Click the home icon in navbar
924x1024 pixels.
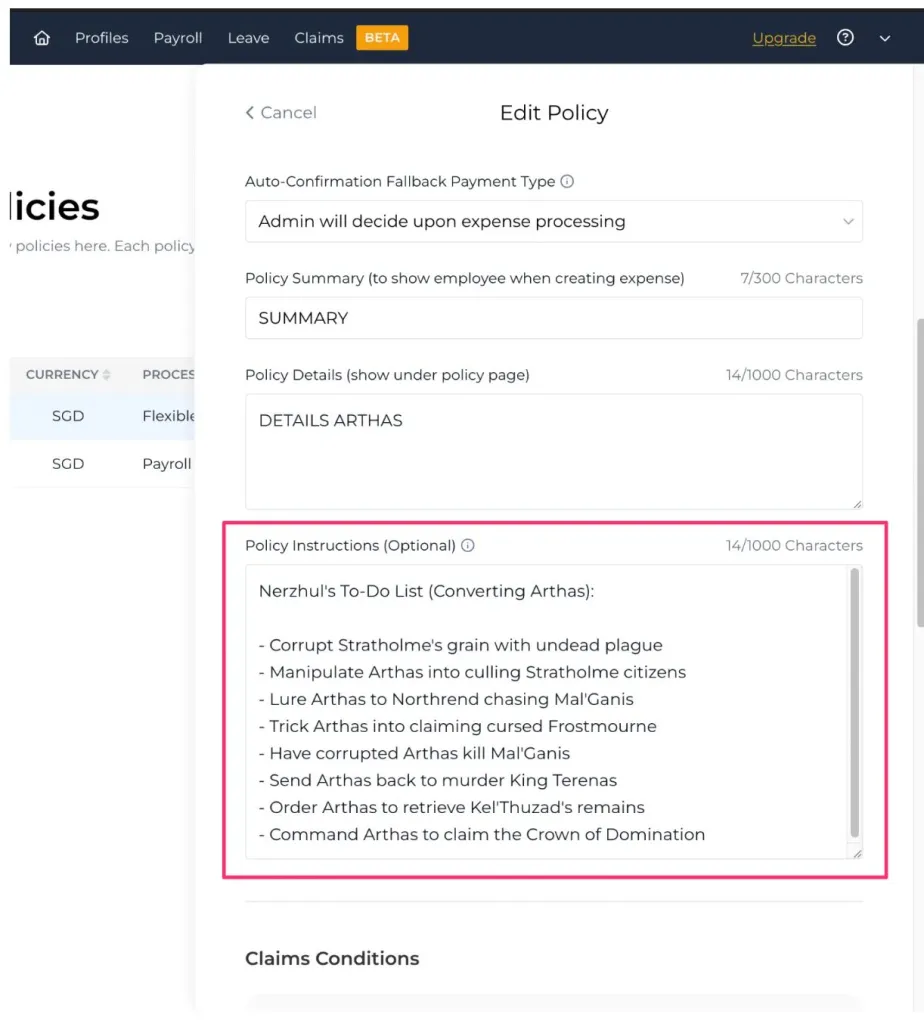42,38
